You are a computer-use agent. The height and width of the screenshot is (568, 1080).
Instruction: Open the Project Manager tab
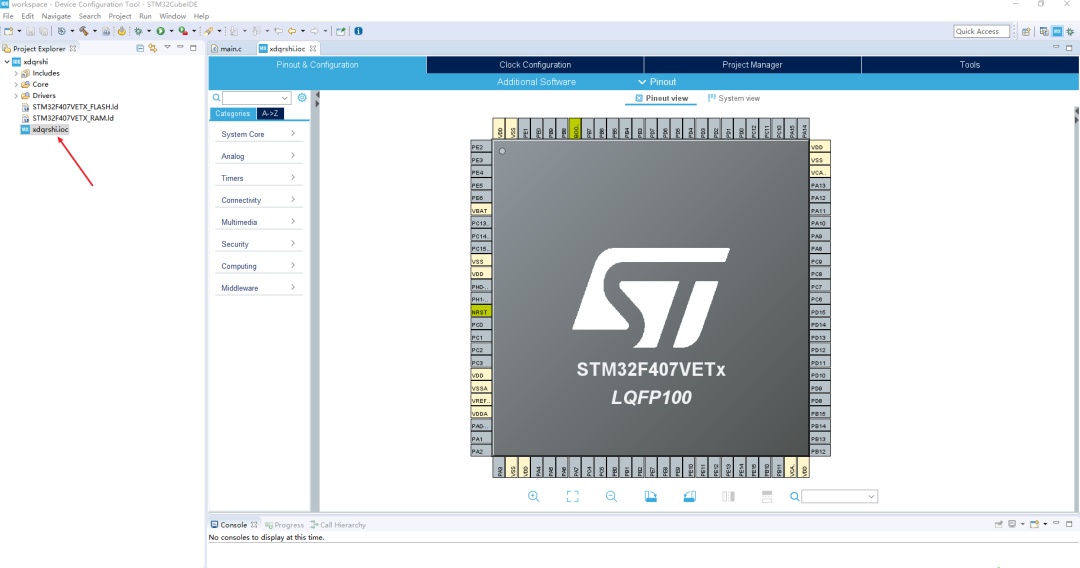[x=752, y=65]
